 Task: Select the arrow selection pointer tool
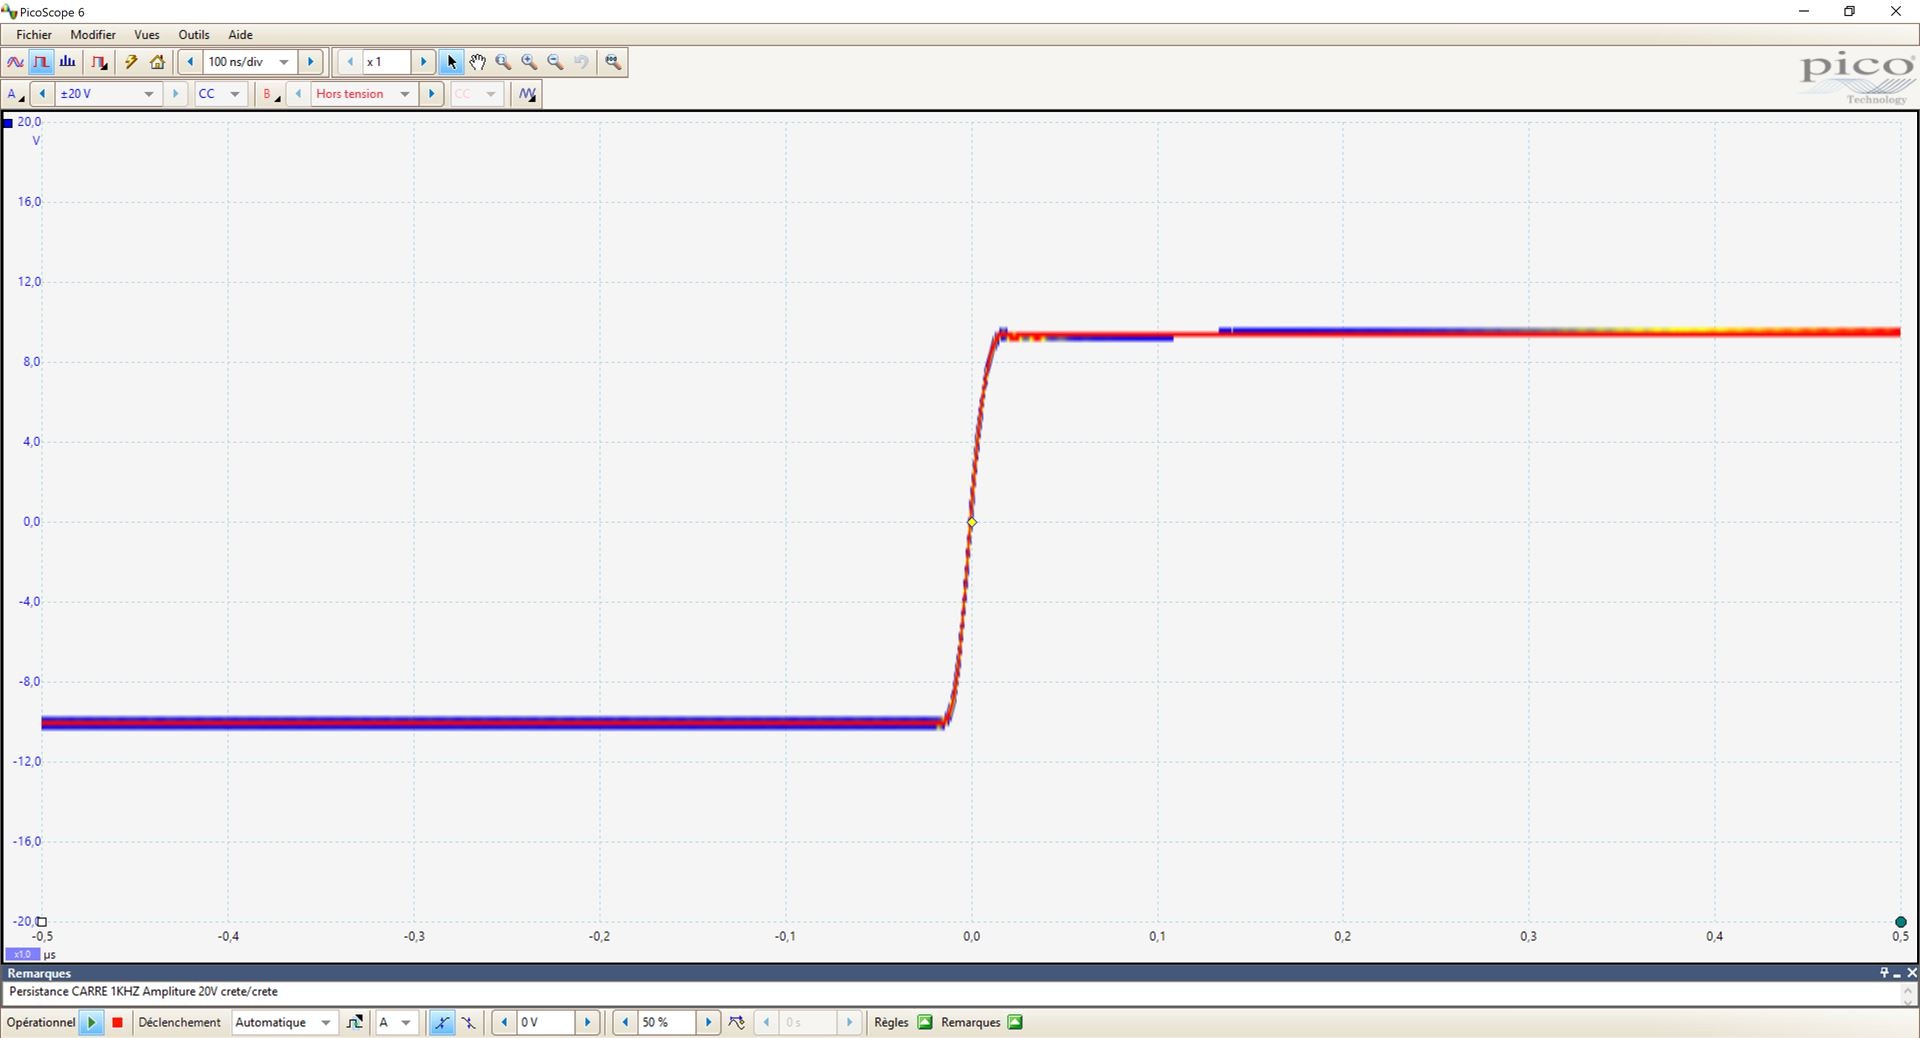pos(451,62)
